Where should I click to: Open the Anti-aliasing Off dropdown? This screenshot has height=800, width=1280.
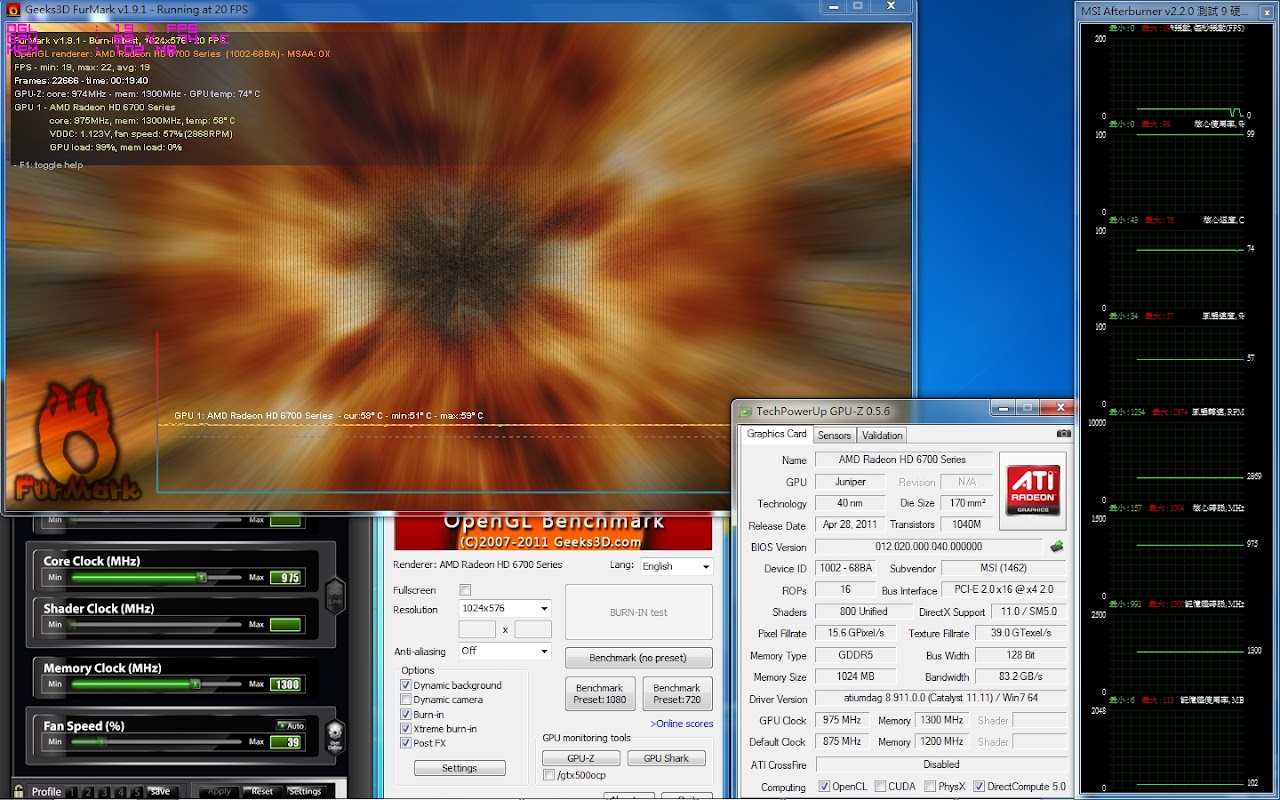click(x=505, y=651)
